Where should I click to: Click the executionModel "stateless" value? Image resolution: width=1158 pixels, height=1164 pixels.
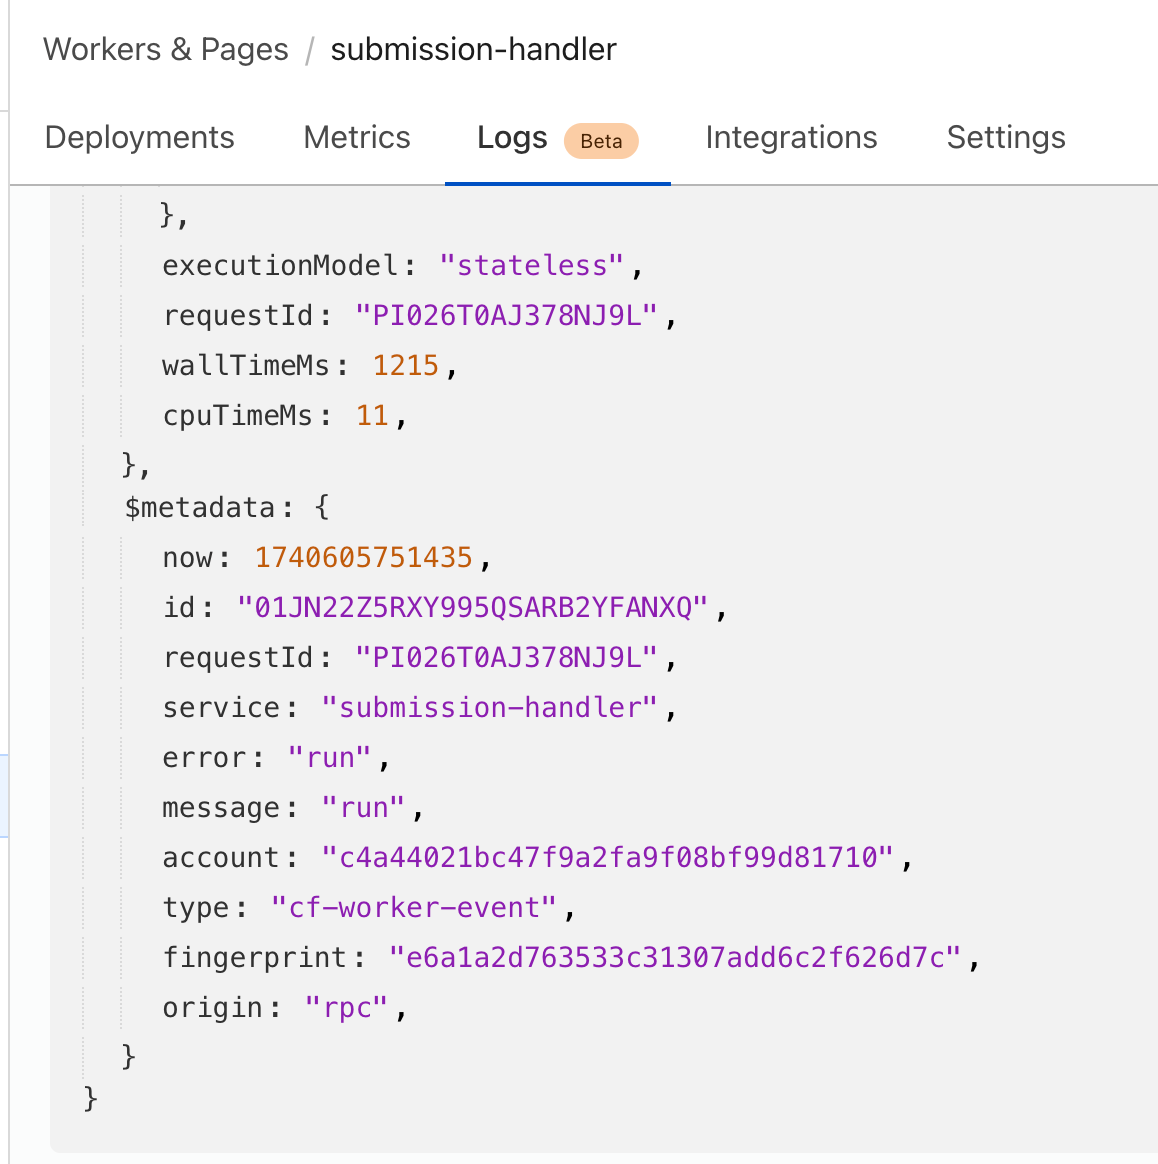click(x=531, y=266)
